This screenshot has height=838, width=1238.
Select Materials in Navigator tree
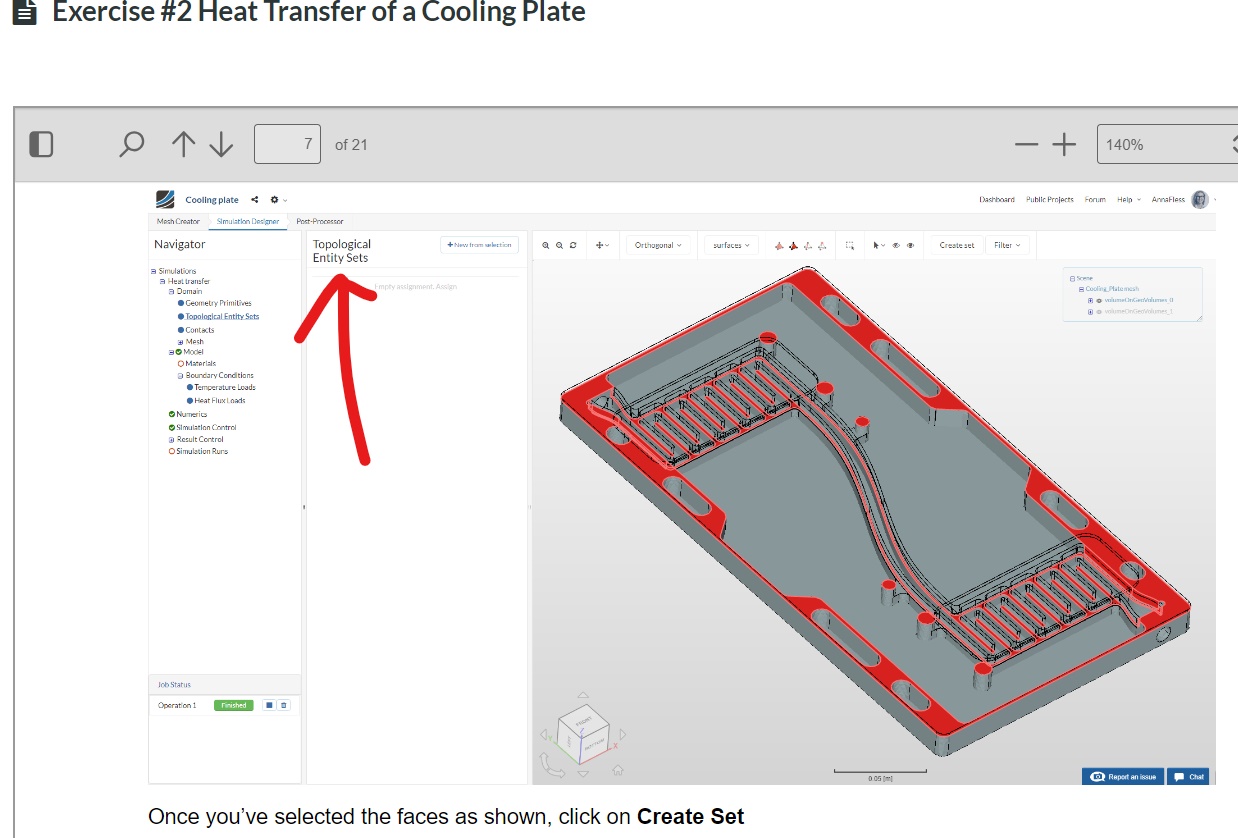click(200, 364)
